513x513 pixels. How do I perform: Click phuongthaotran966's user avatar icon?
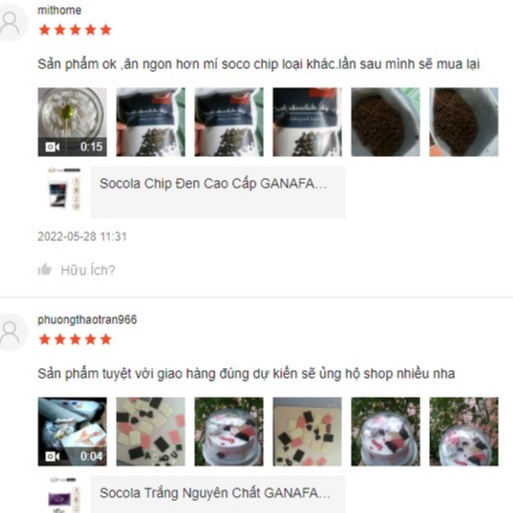pyautogui.click(x=11, y=332)
